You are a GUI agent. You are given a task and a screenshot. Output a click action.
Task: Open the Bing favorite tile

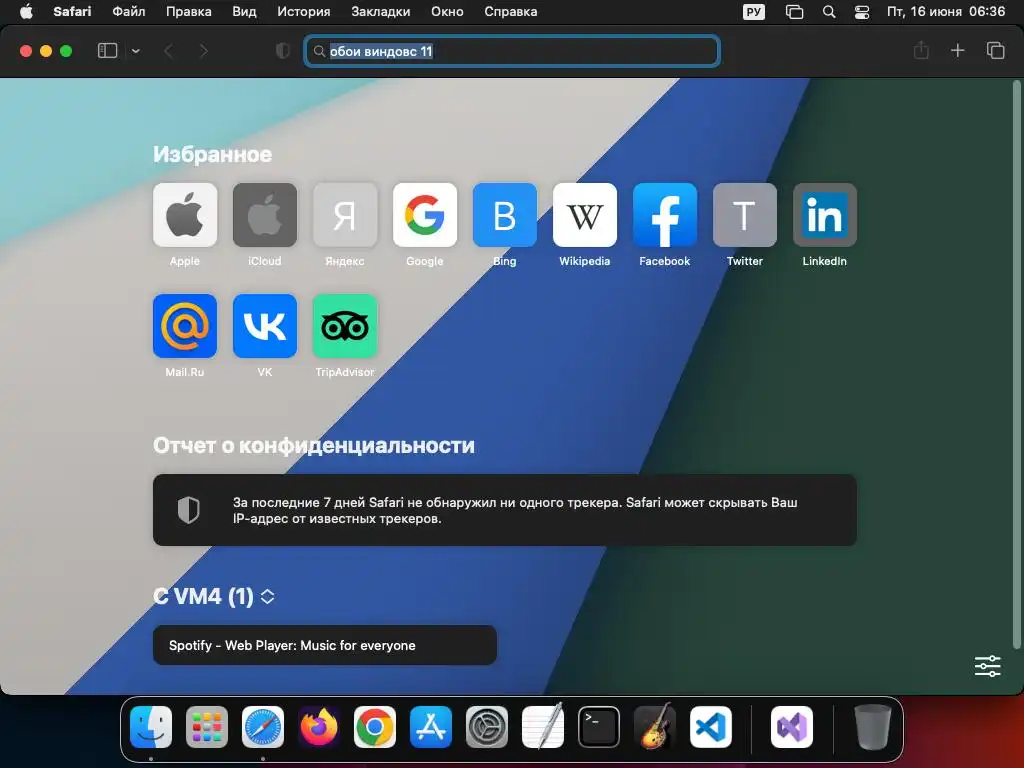tap(505, 215)
